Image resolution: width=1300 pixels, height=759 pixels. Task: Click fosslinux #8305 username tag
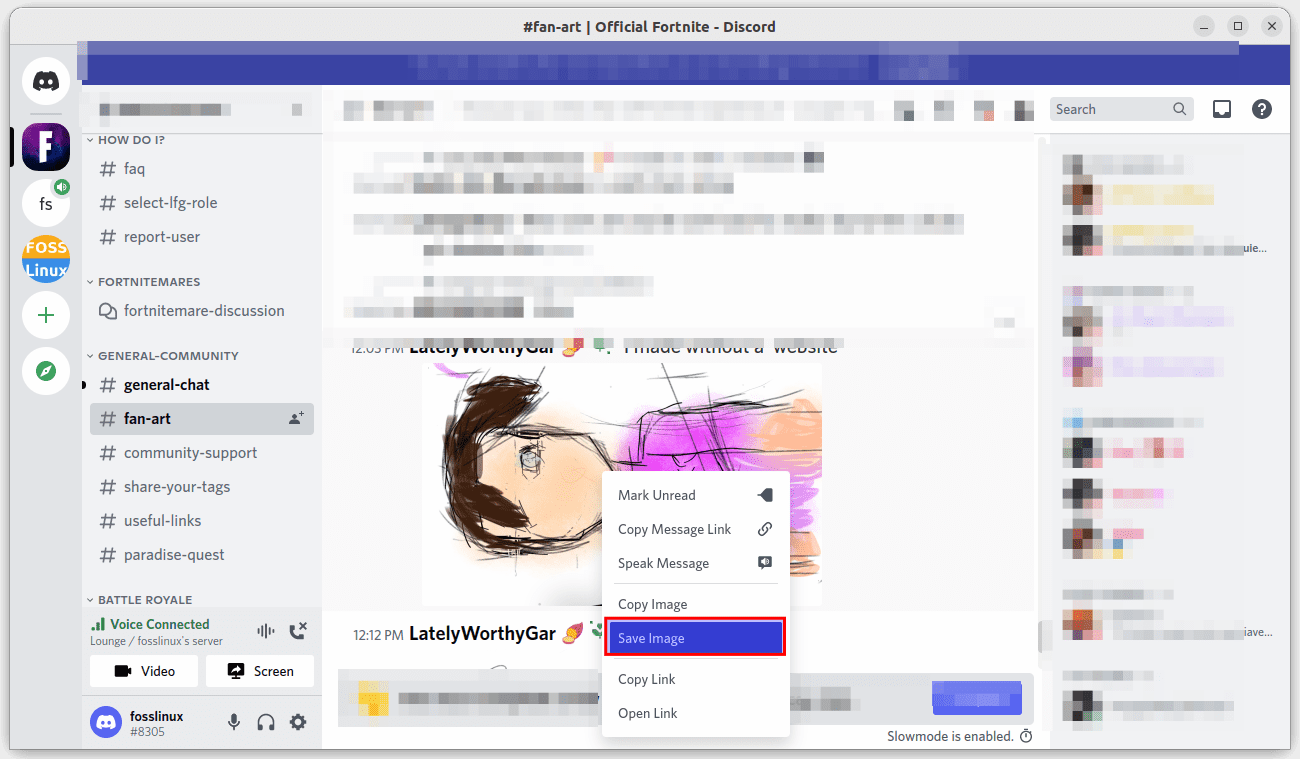pos(157,724)
